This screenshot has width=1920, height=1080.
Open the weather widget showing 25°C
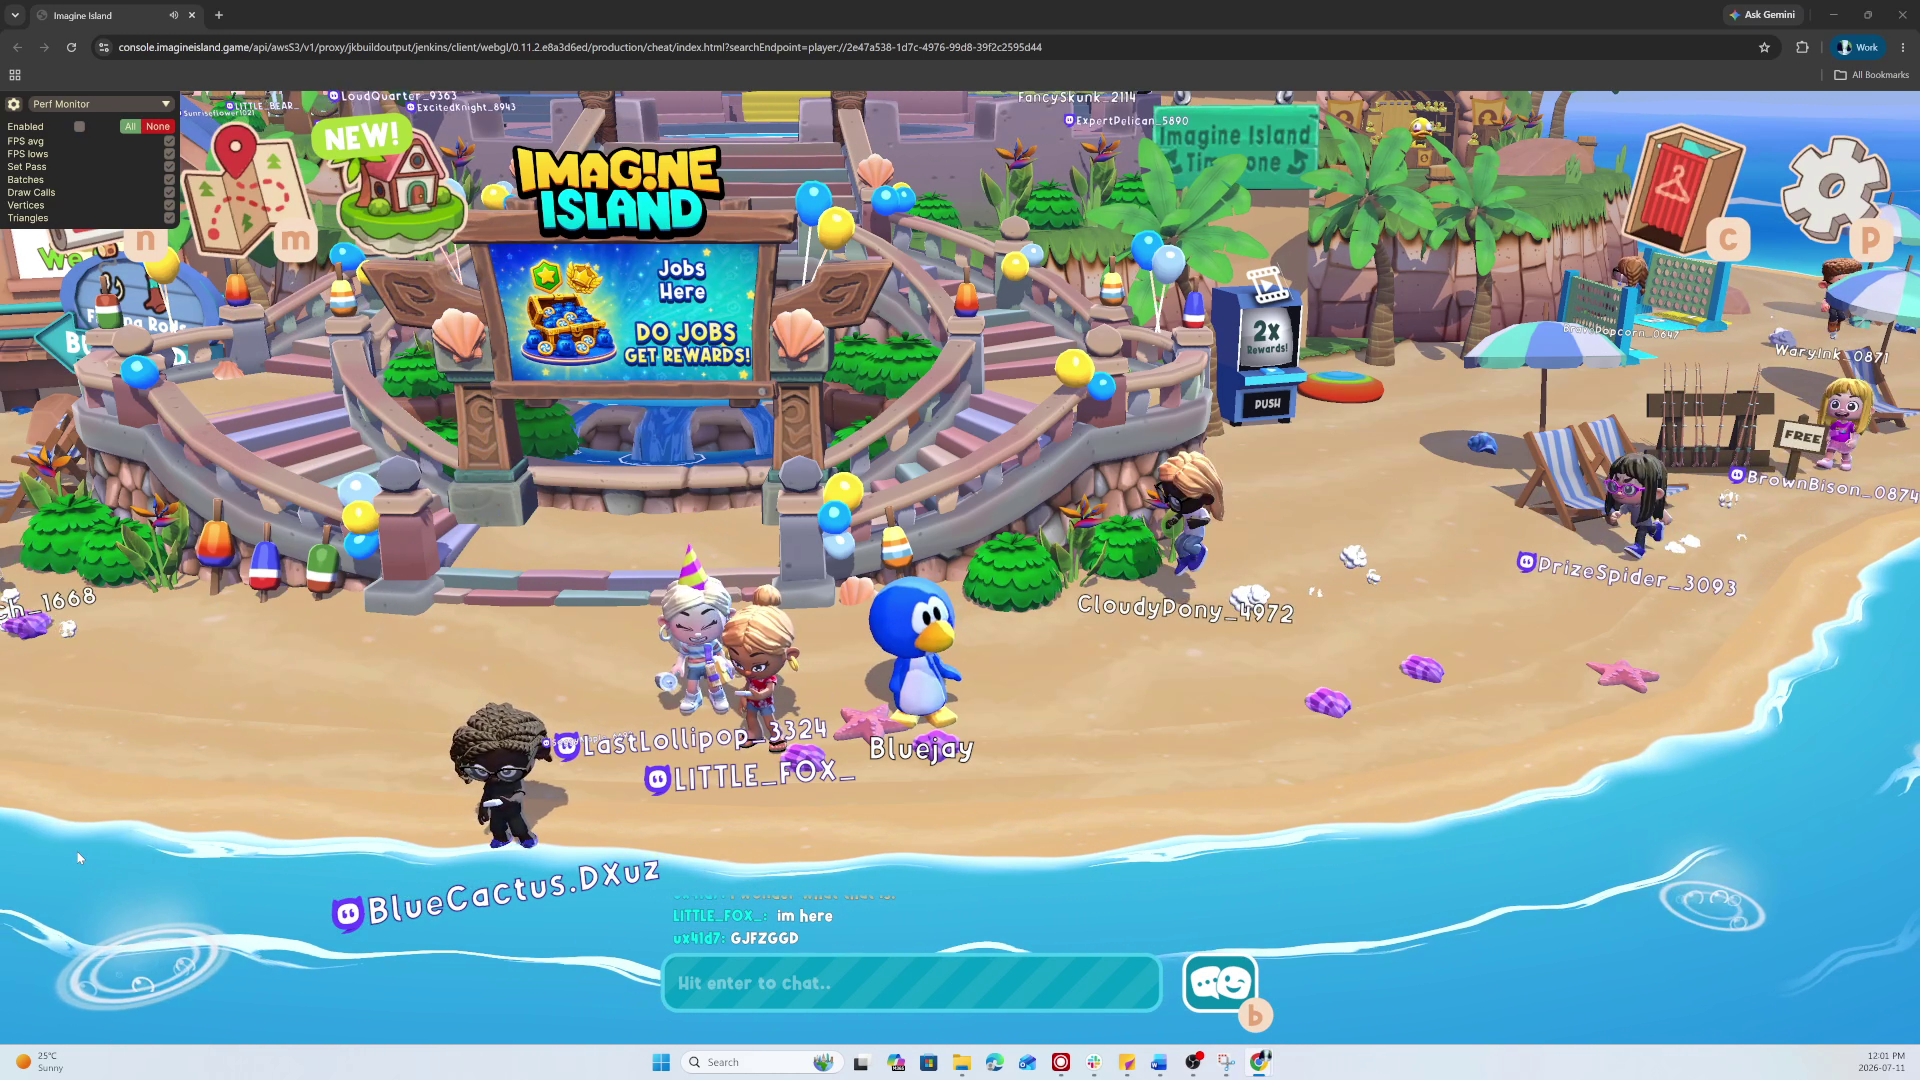[40, 1062]
